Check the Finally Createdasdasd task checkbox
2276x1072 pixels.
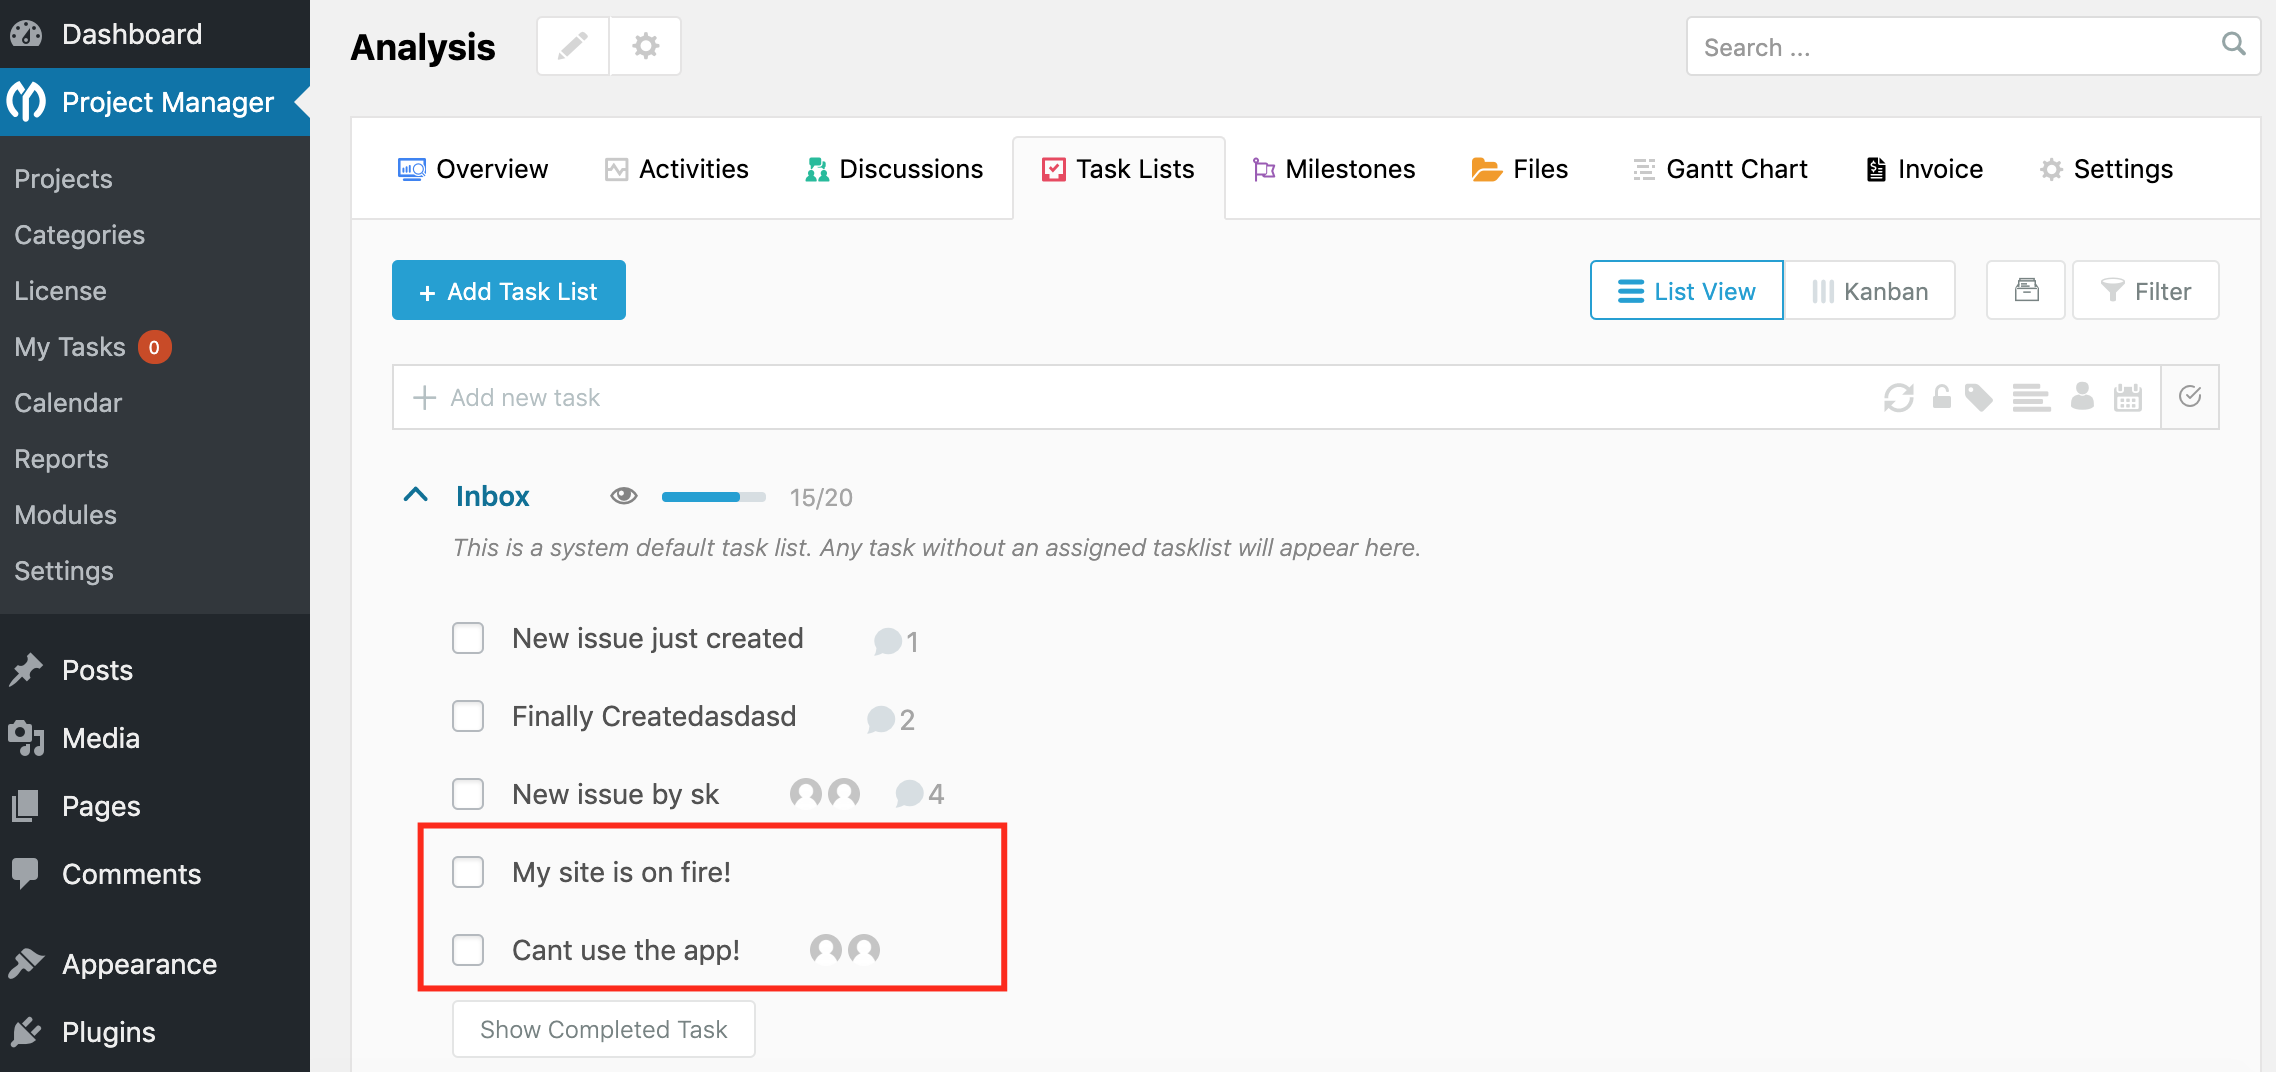pos(468,716)
